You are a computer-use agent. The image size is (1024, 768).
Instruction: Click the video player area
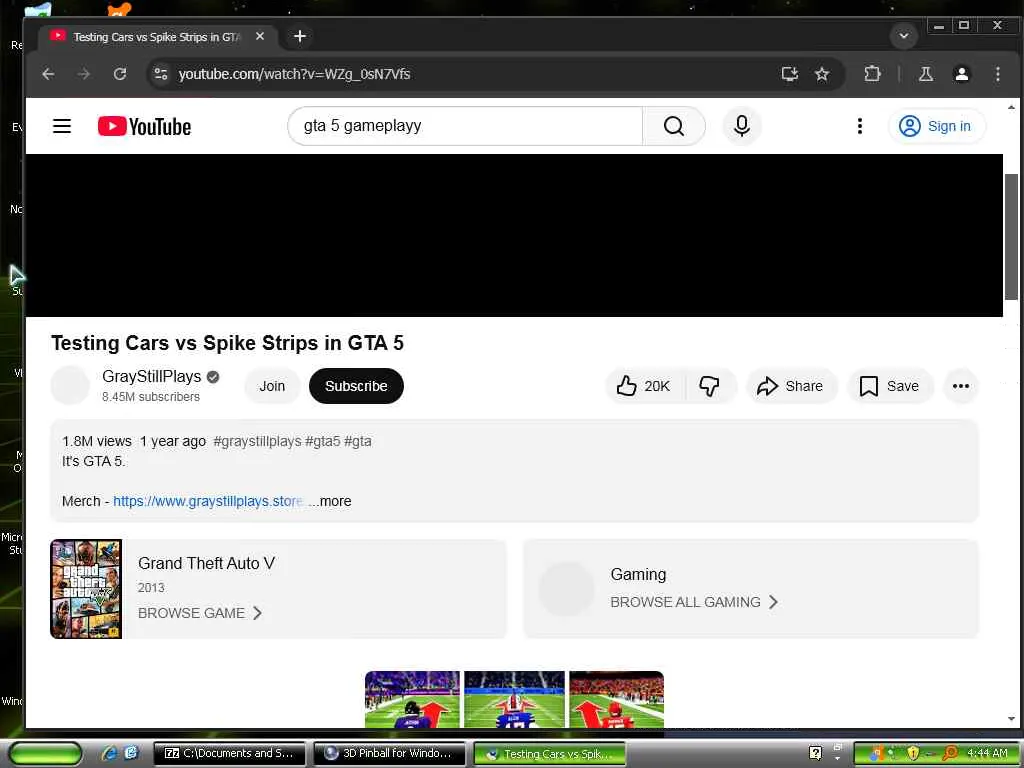pyautogui.click(x=514, y=236)
